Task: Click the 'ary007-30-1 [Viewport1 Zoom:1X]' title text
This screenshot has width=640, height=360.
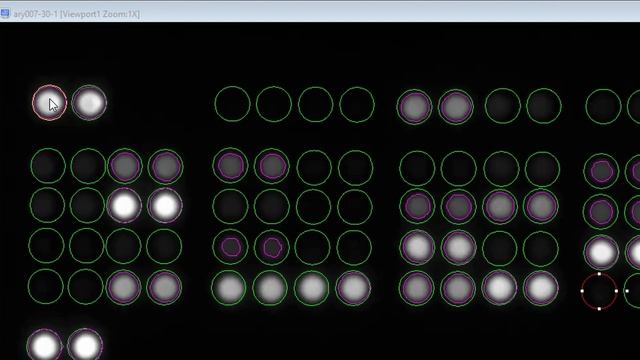Action: click(76, 14)
